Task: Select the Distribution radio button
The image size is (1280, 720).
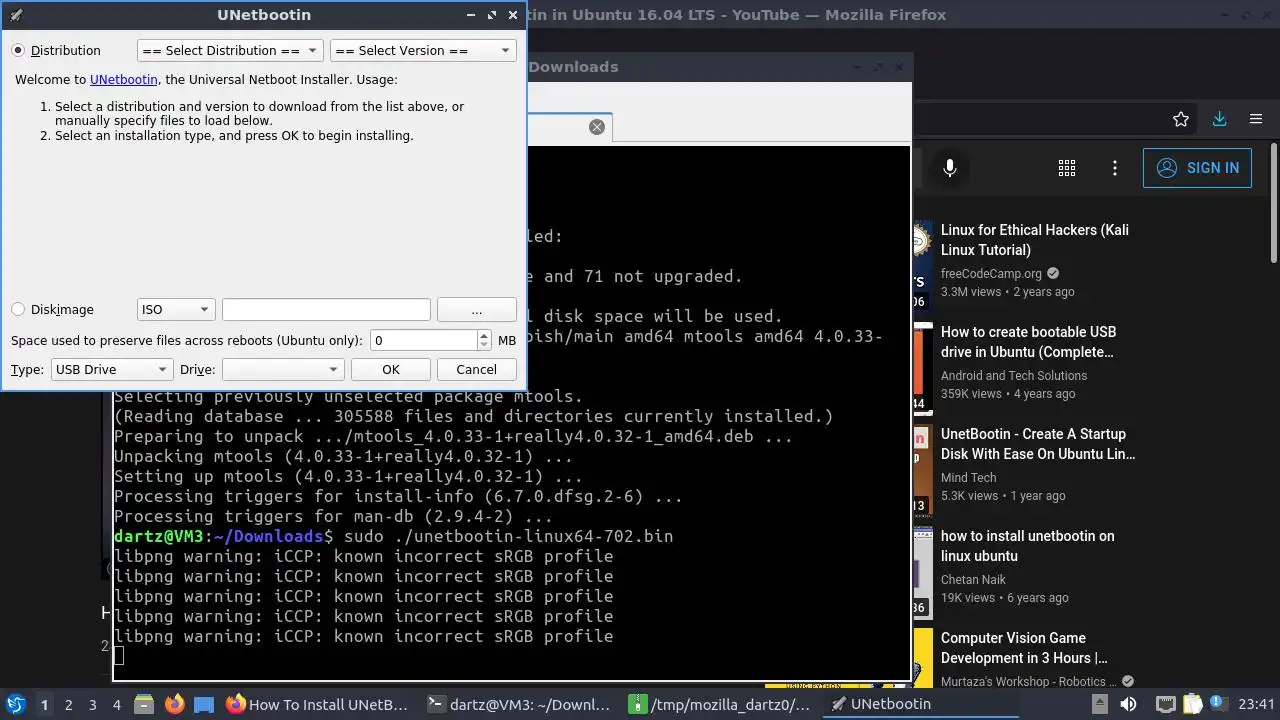Action: pos(18,50)
